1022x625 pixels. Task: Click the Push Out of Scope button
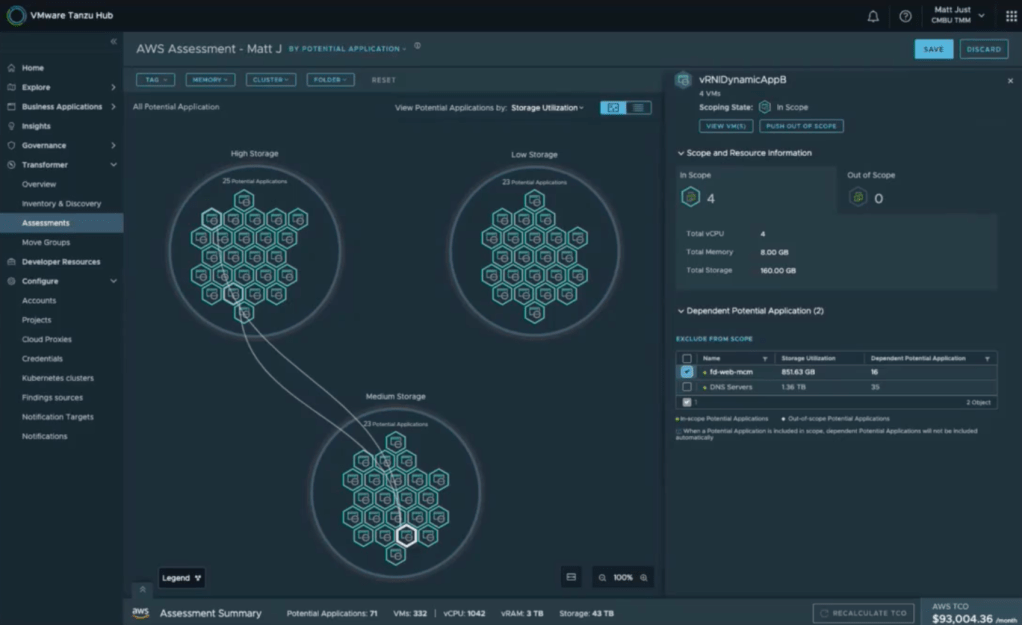click(801, 126)
